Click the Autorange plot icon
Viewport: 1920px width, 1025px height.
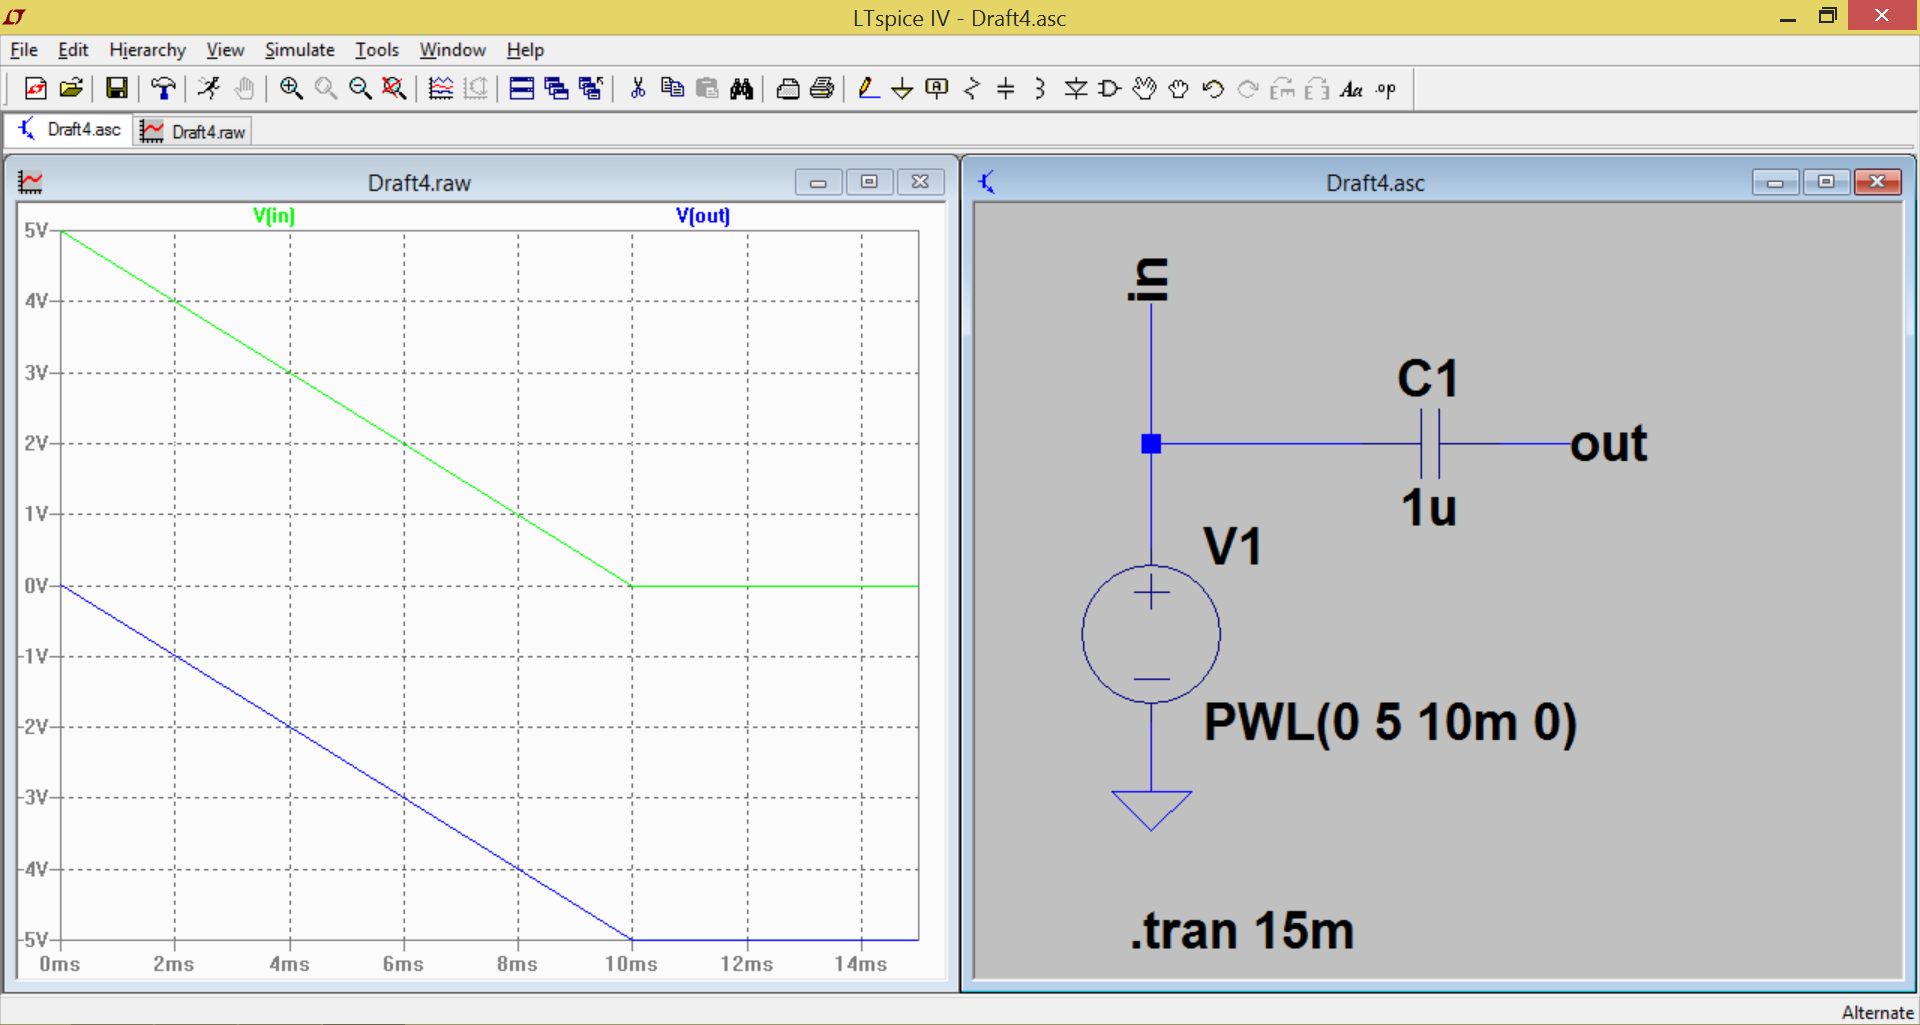[476, 89]
